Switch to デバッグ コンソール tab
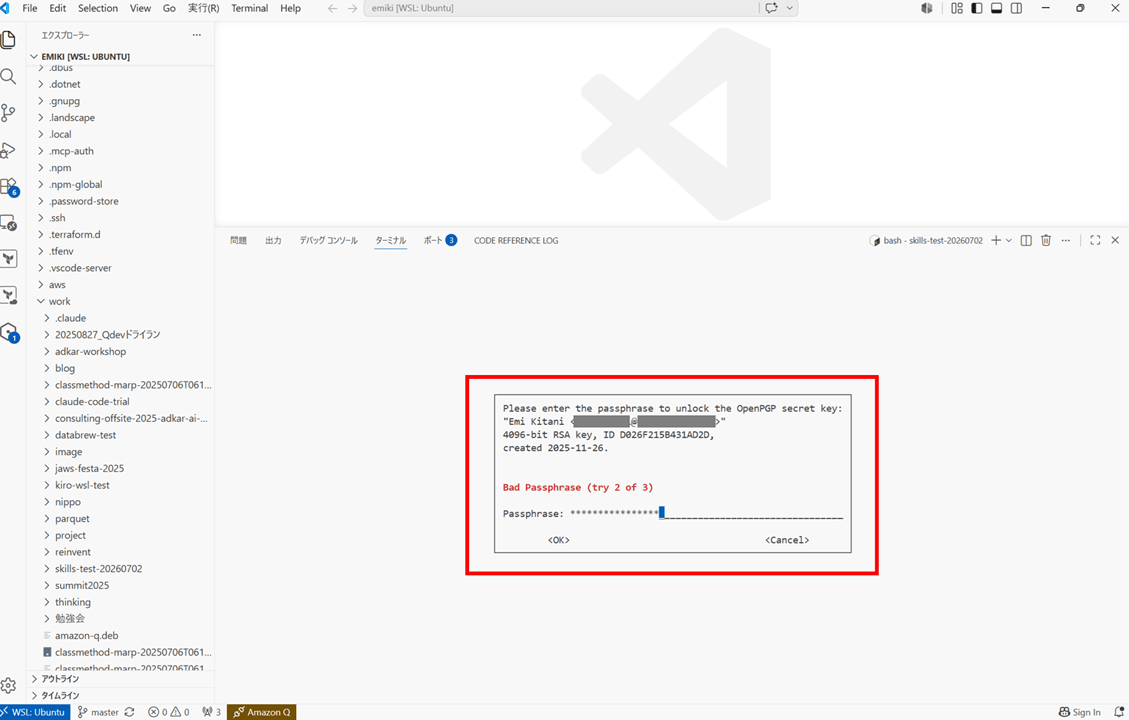 pyautogui.click(x=328, y=240)
